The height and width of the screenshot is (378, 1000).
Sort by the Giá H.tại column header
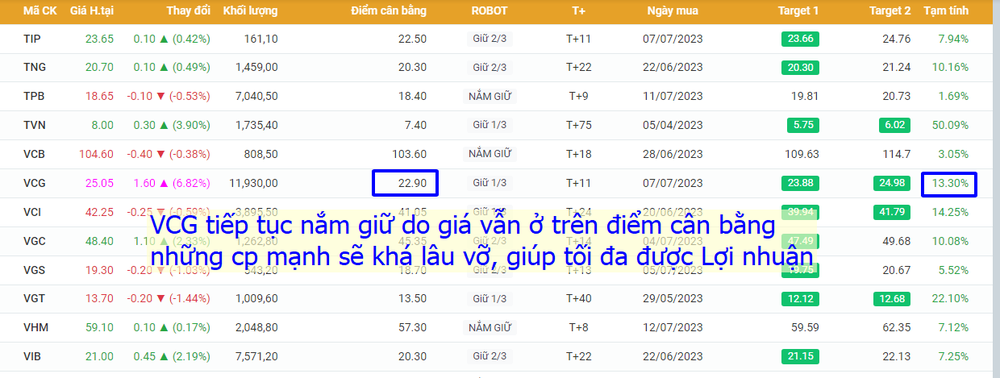[91, 11]
